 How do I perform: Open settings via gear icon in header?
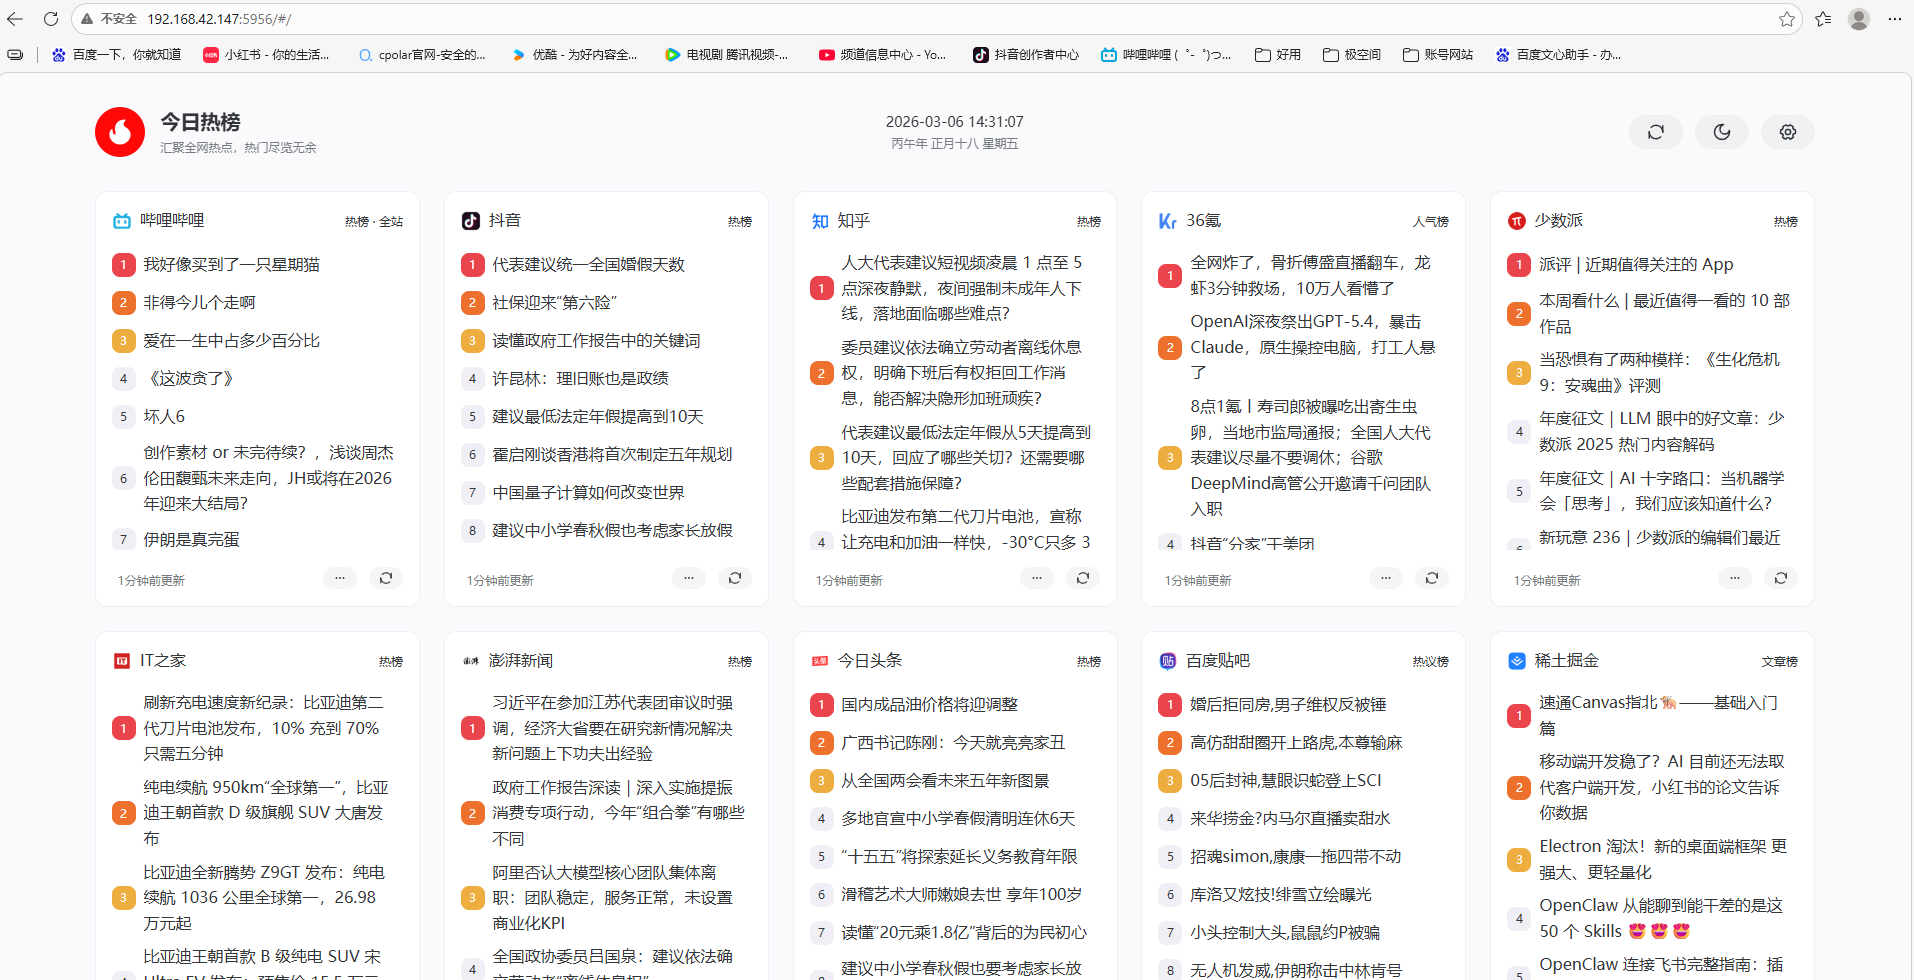coord(1787,132)
